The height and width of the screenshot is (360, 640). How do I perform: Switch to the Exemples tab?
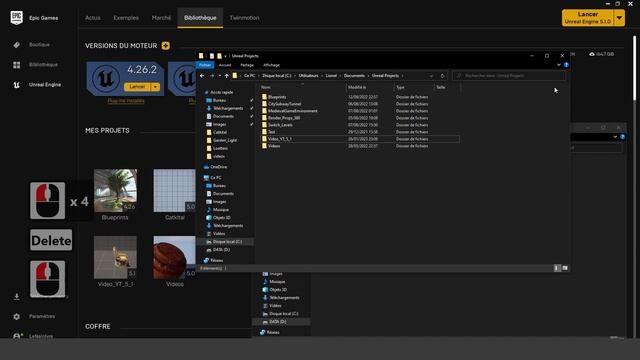[126, 18]
